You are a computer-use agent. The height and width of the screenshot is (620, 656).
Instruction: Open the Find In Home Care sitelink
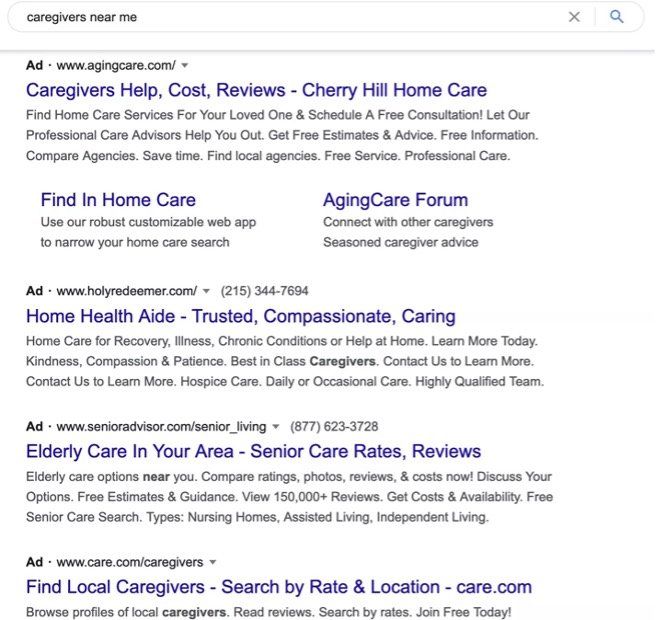tap(118, 200)
